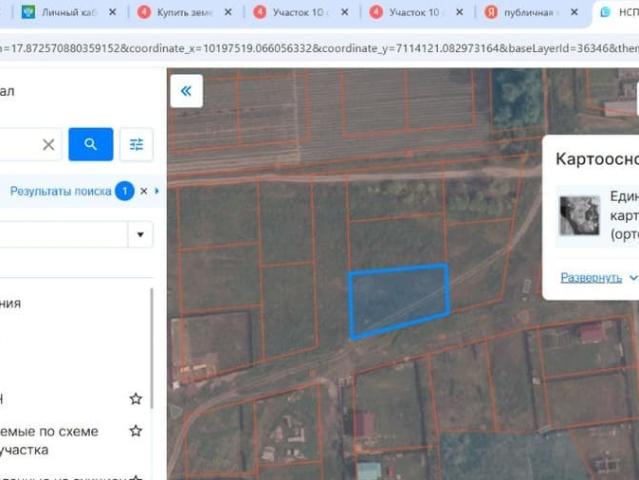Viewport: 639px width, 480px height.
Task: Open the dropdown arrow below search results
Action: [140, 234]
